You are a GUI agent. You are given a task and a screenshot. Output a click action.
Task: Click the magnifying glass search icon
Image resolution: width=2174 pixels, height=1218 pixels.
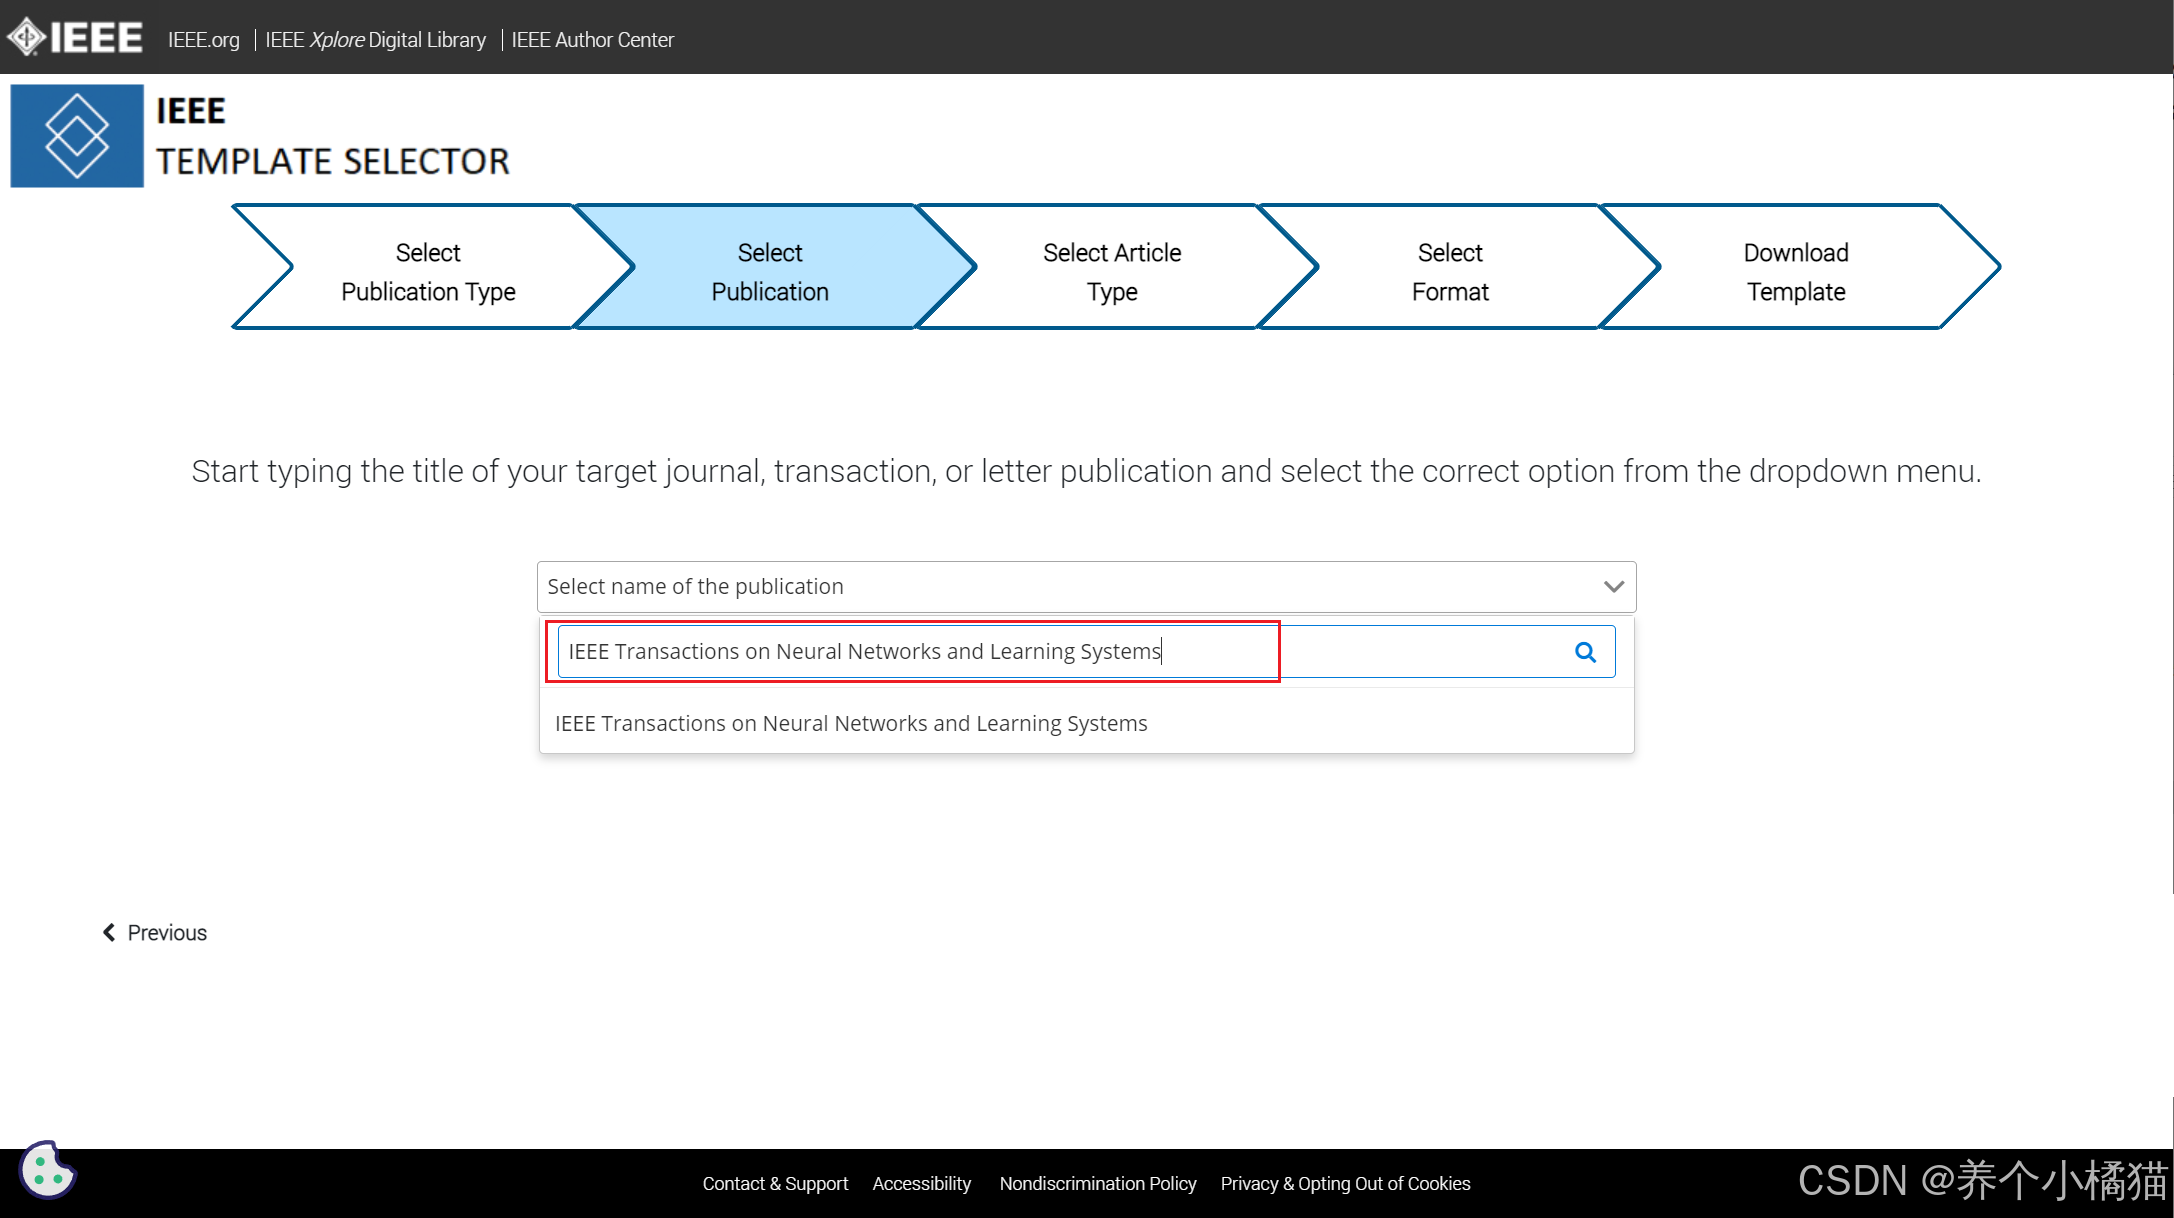(x=1585, y=652)
